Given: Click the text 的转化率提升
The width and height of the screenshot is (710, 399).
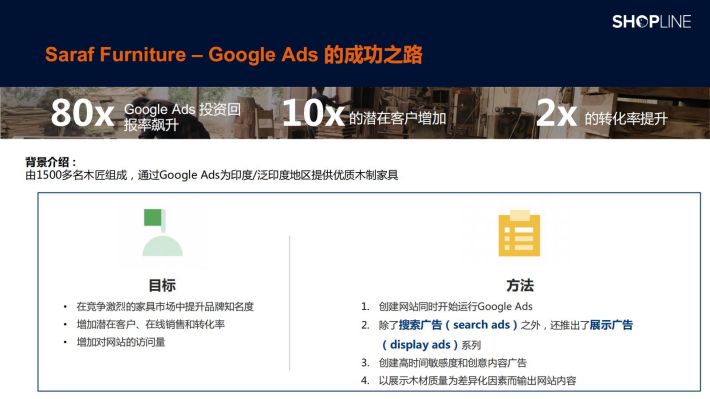Looking at the screenshot, I should [626, 119].
